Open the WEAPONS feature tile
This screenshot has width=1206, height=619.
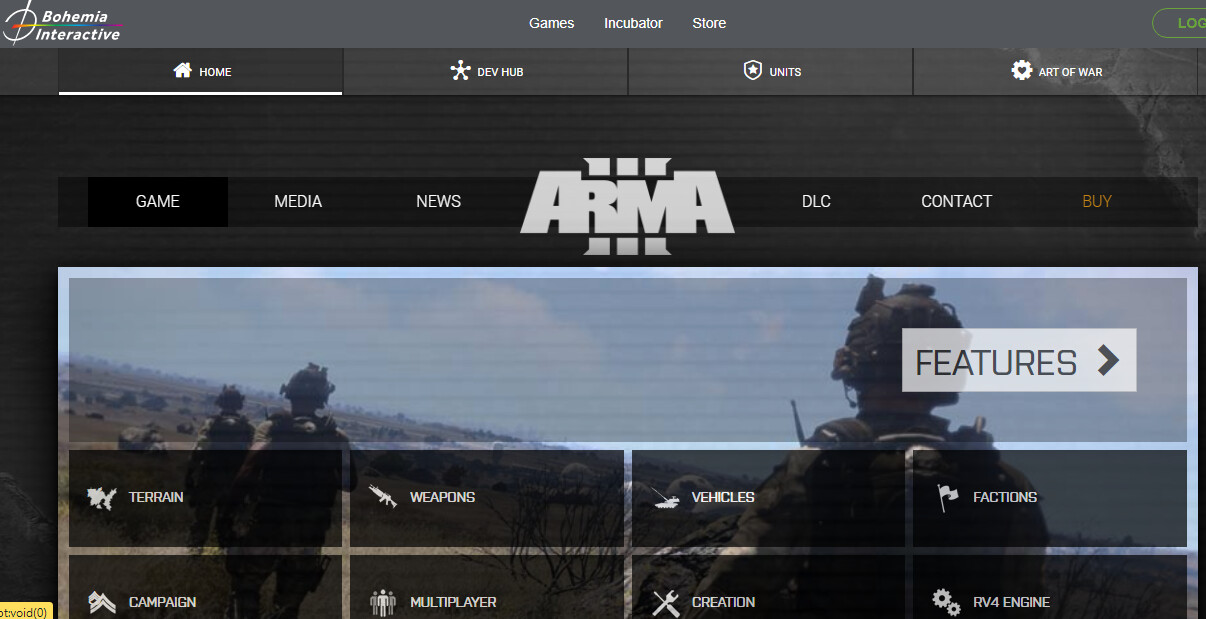coord(486,498)
